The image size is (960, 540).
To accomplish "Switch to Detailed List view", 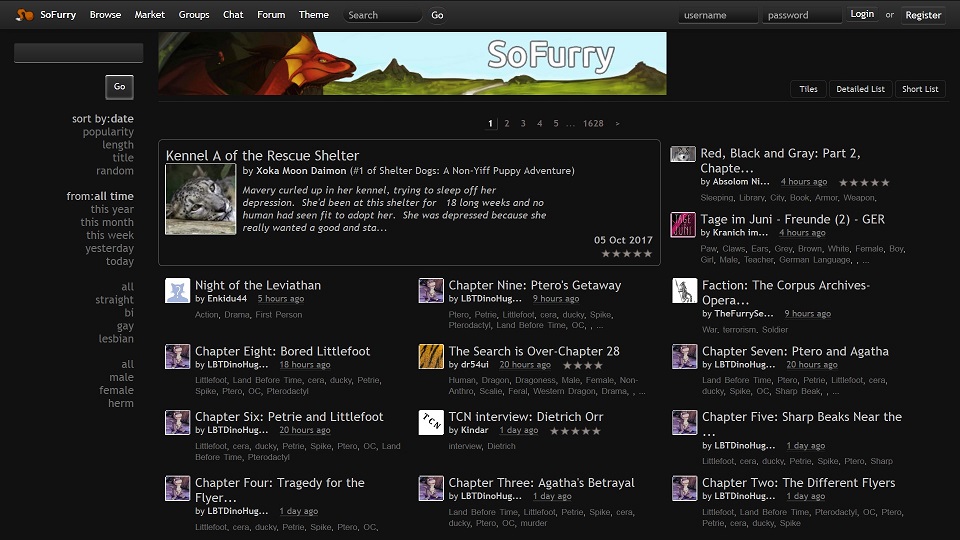I will 860,89.
